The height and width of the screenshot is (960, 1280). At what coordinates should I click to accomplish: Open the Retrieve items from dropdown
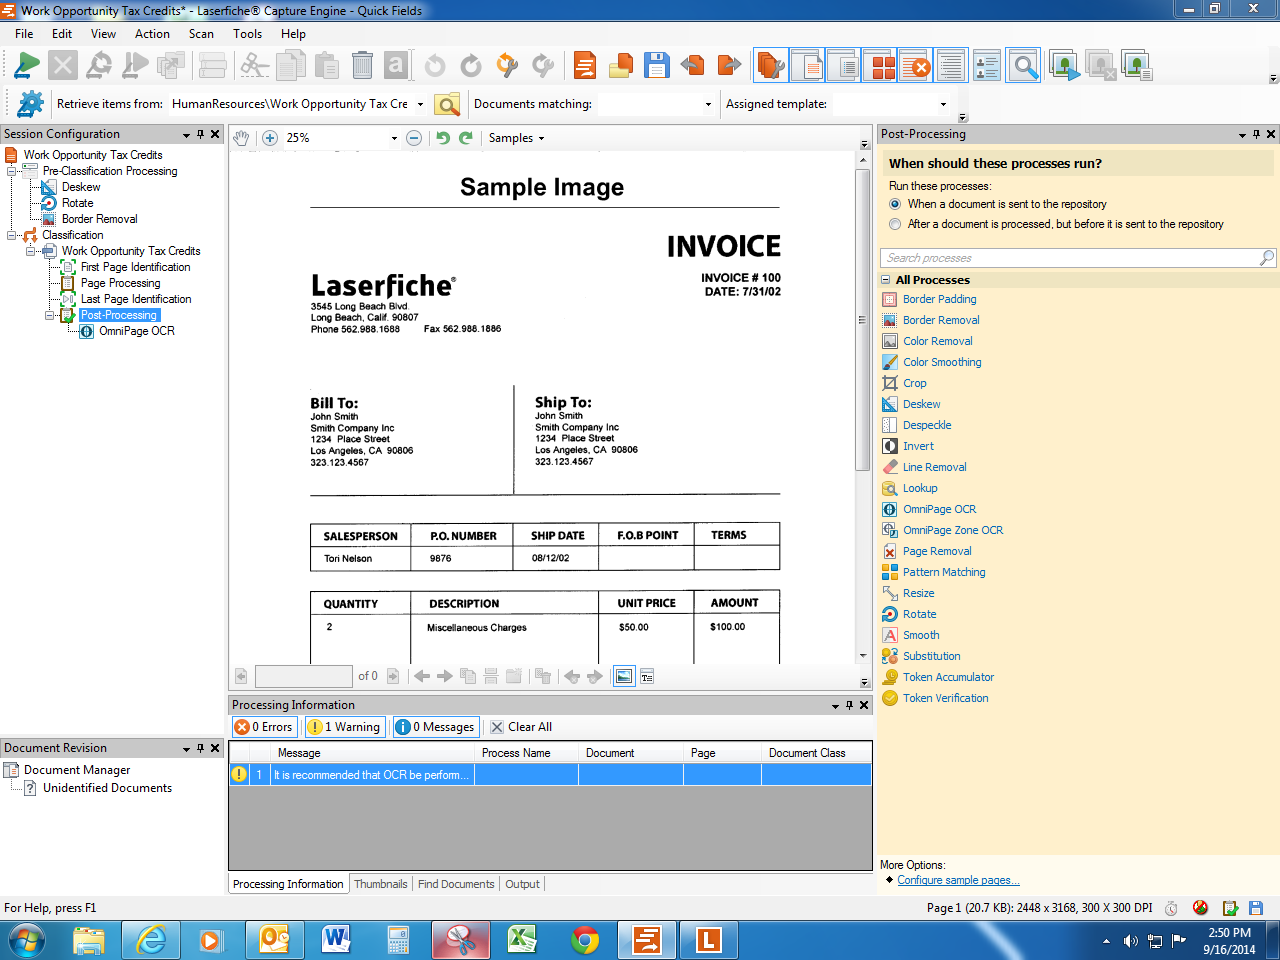pos(420,104)
